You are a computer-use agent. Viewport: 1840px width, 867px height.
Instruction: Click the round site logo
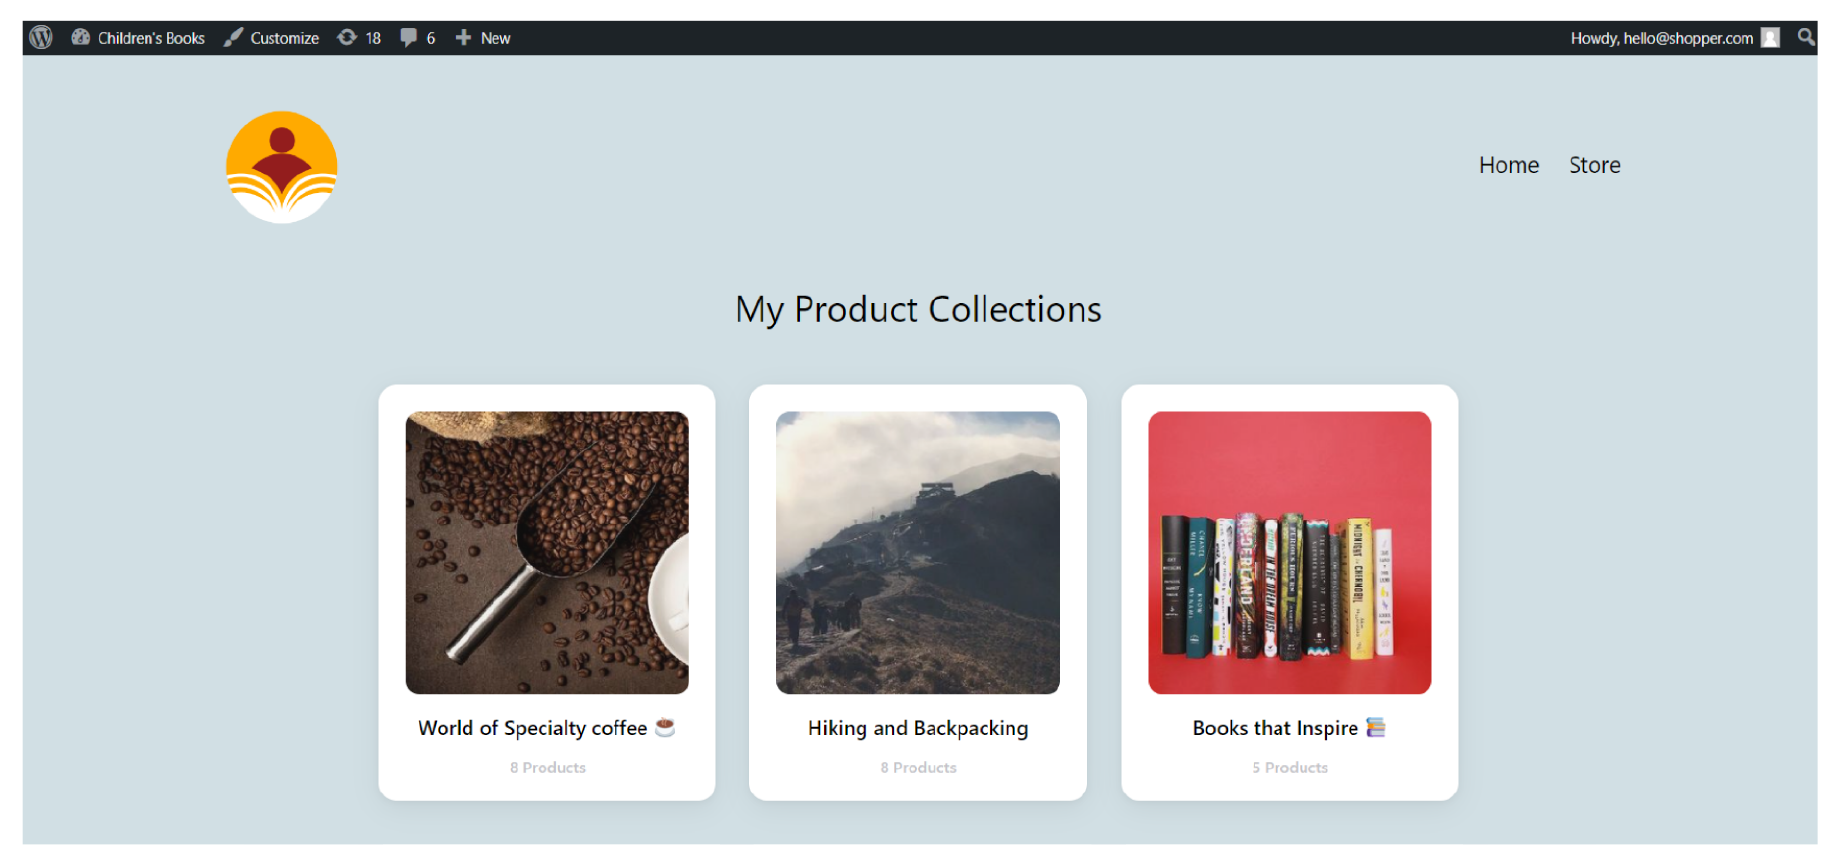282,167
